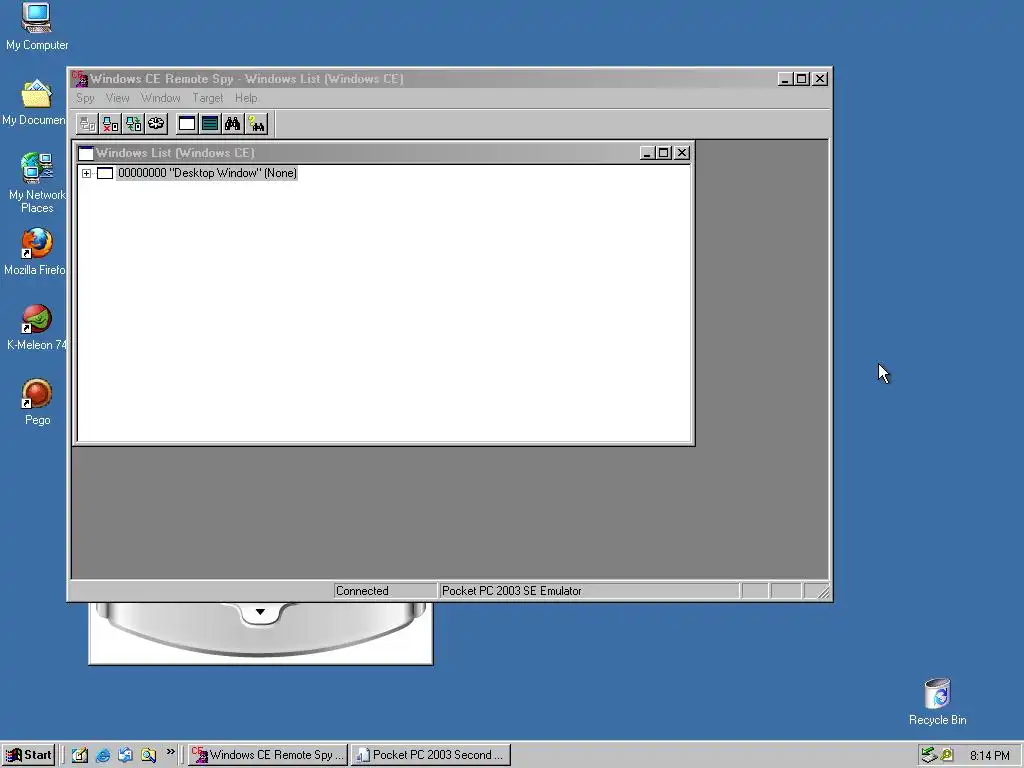Click the binoculars with question mark icon

click(x=256, y=124)
